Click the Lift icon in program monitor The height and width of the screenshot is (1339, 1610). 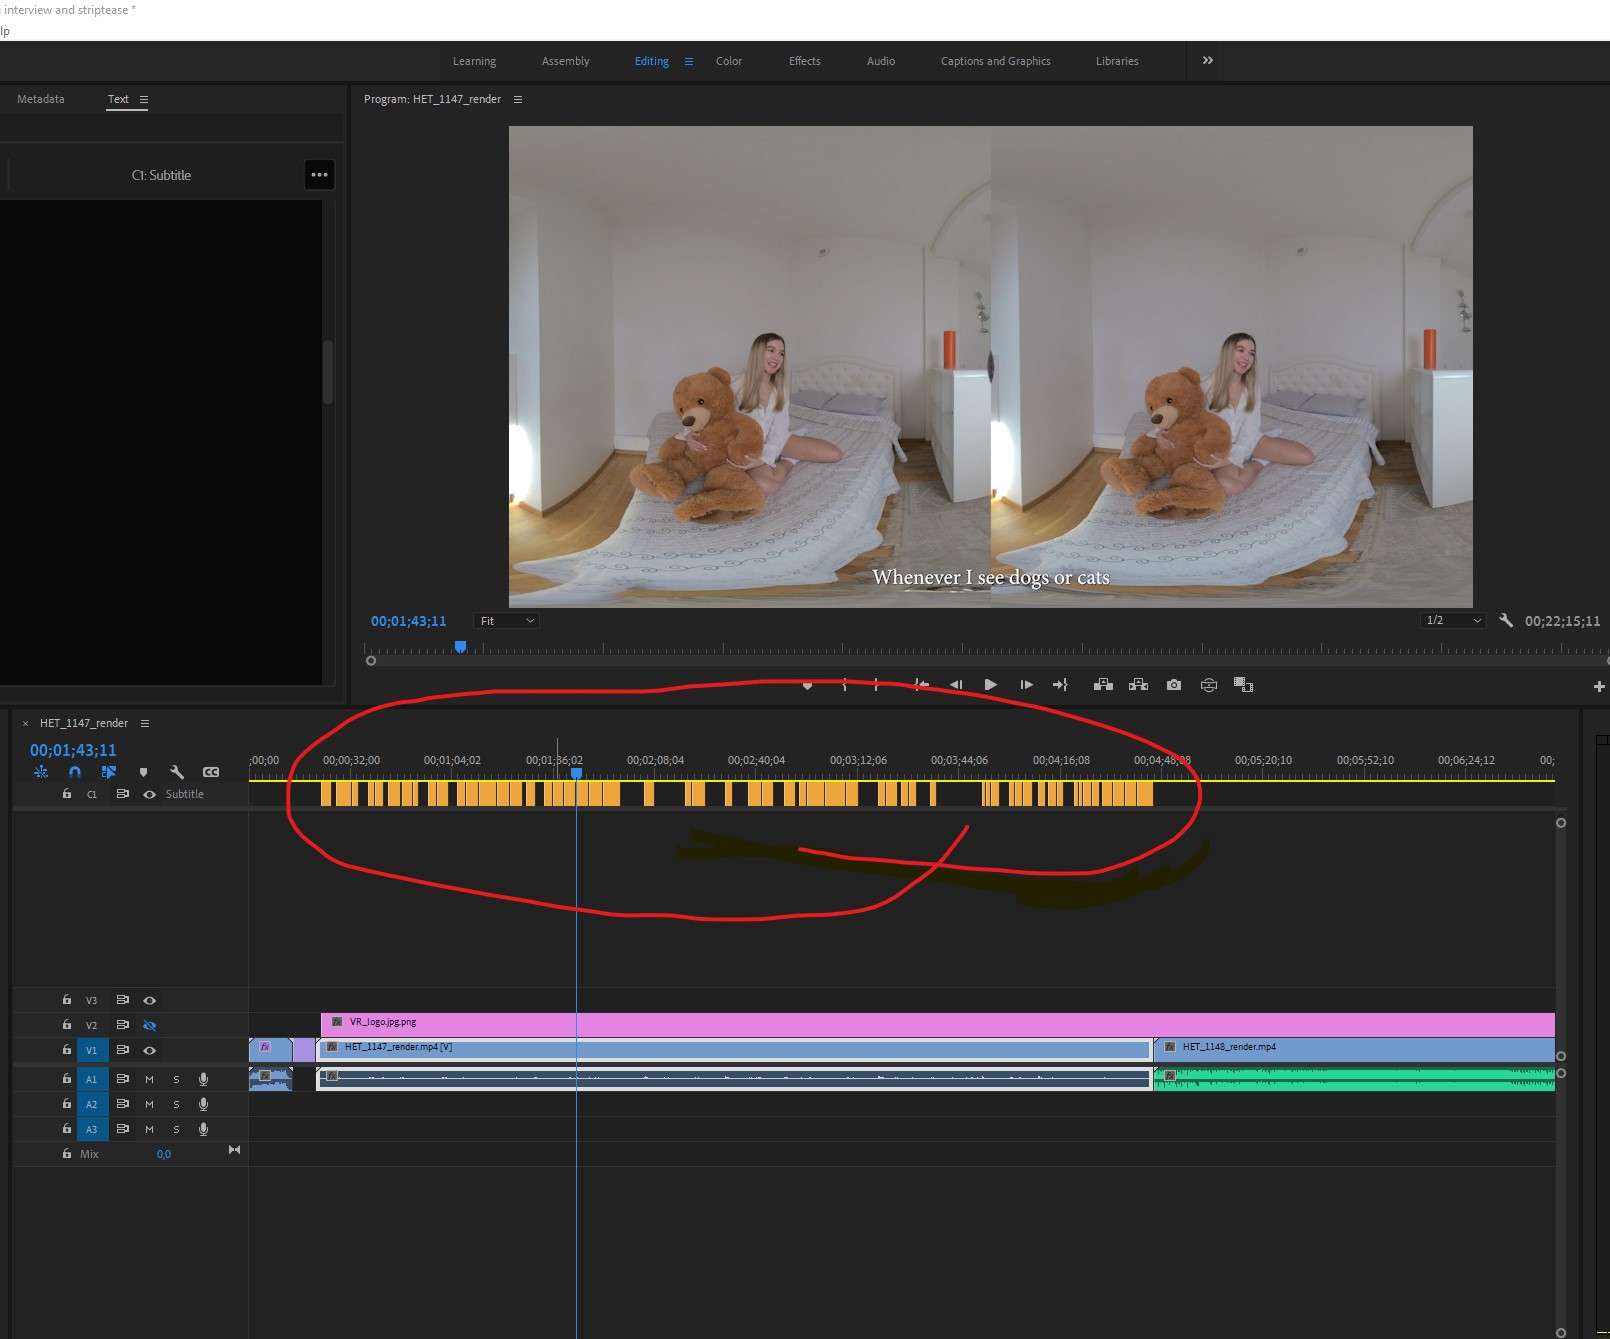pos(1103,685)
